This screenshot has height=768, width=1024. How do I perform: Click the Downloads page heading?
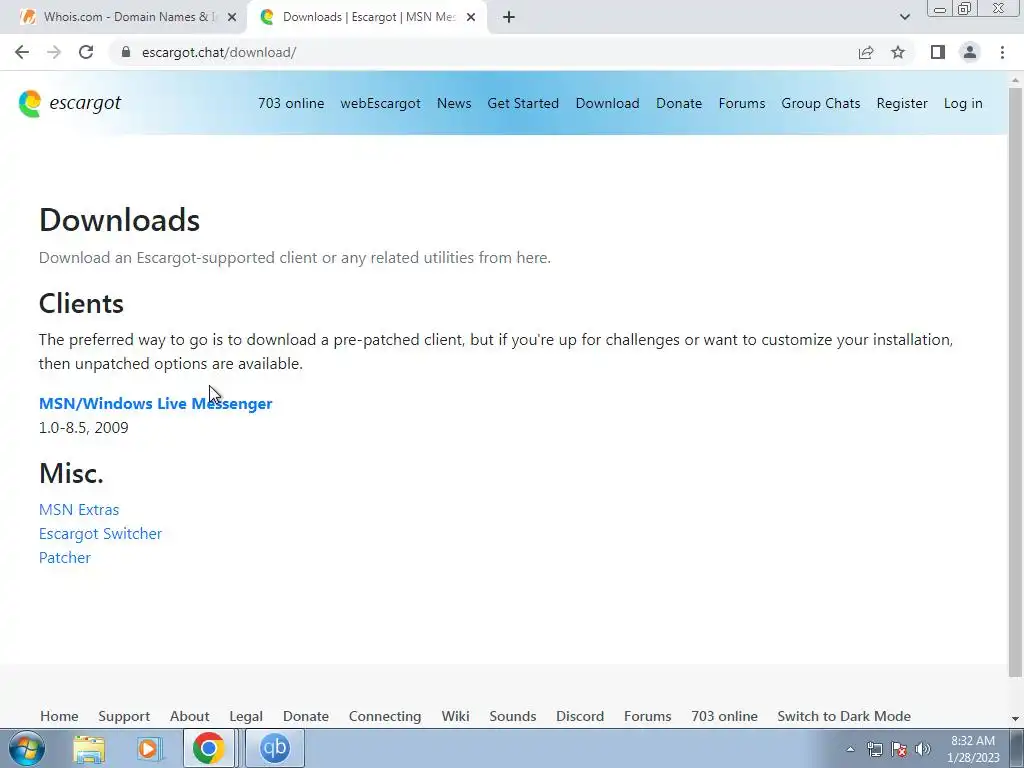[x=120, y=219]
